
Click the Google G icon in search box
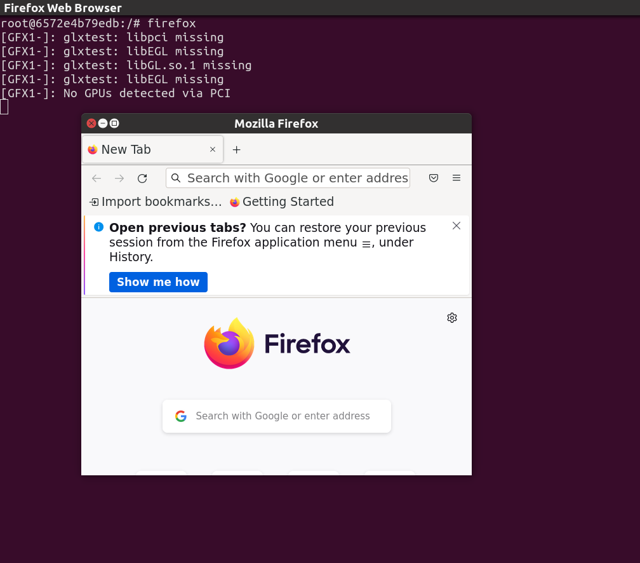tap(181, 416)
